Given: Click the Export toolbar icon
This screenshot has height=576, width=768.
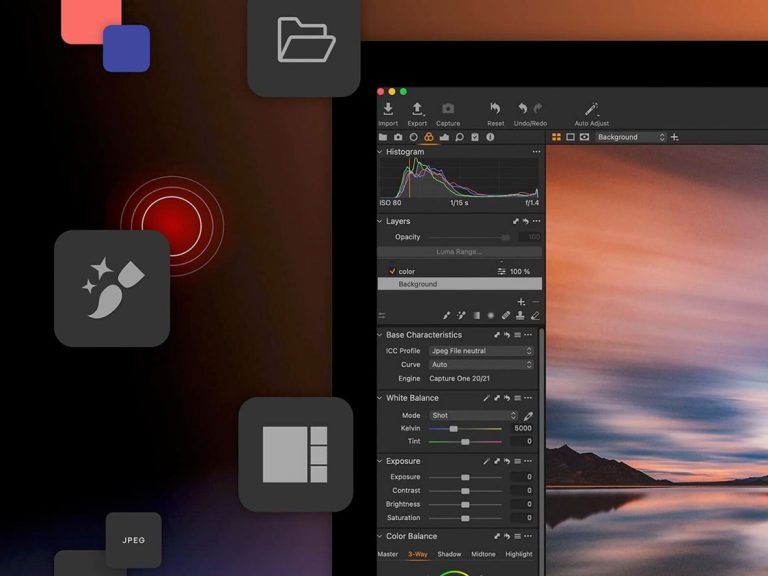Looking at the screenshot, I should (x=417, y=109).
